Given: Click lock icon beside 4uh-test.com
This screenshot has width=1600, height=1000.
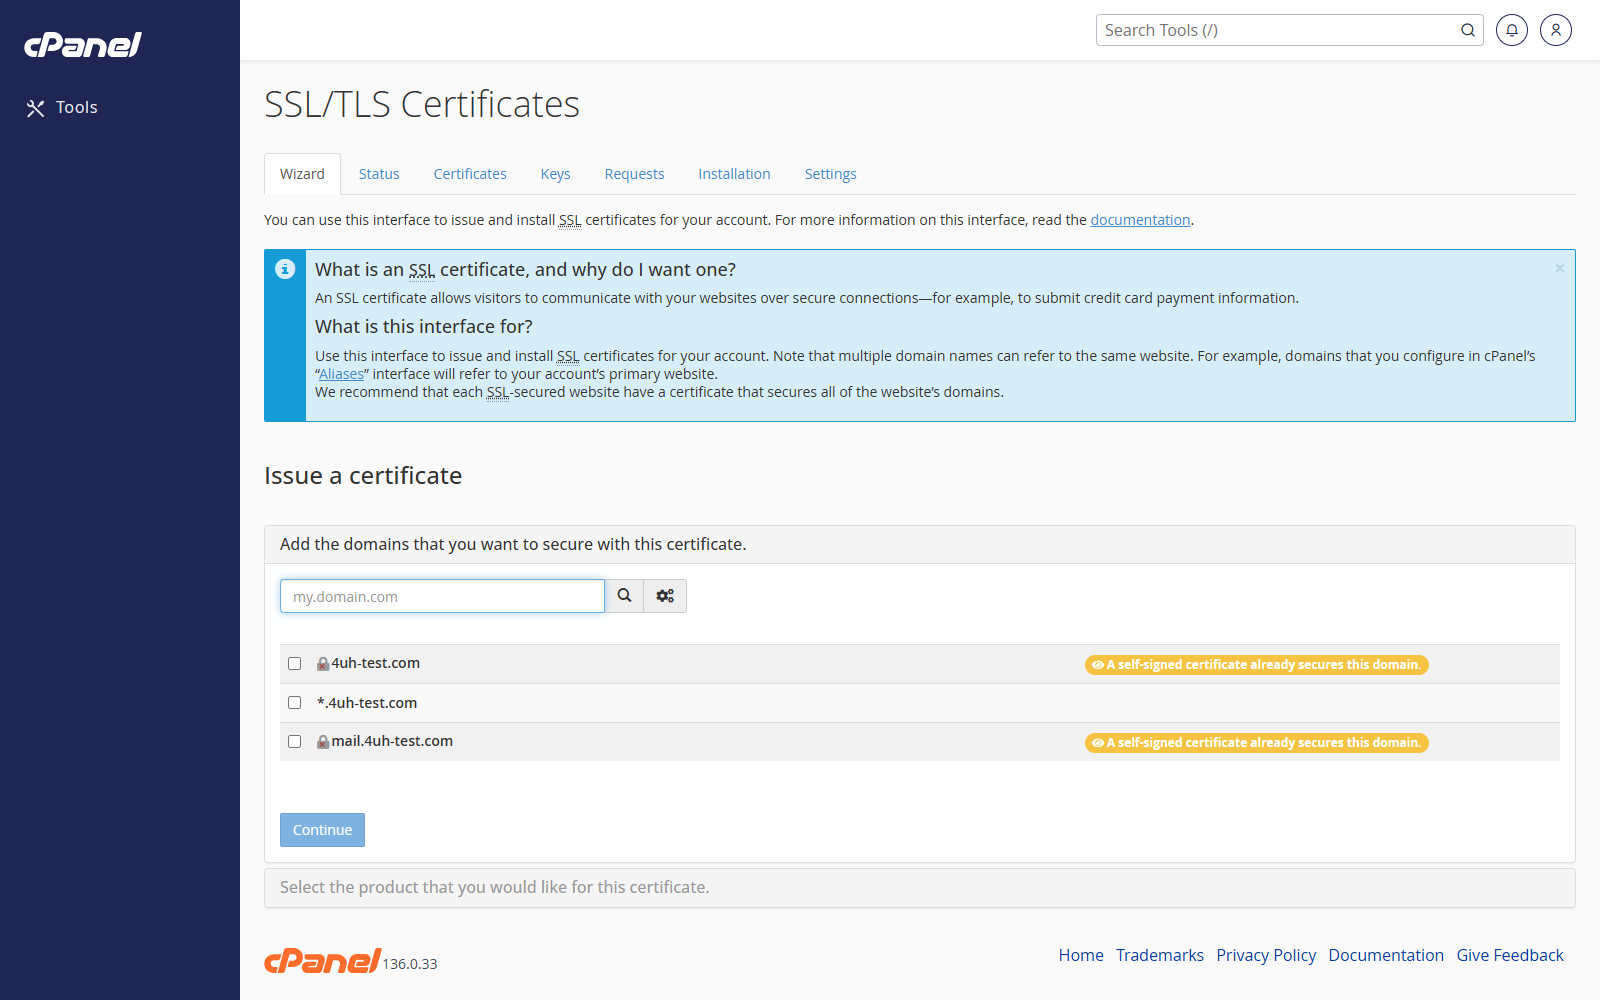Looking at the screenshot, I should [323, 664].
